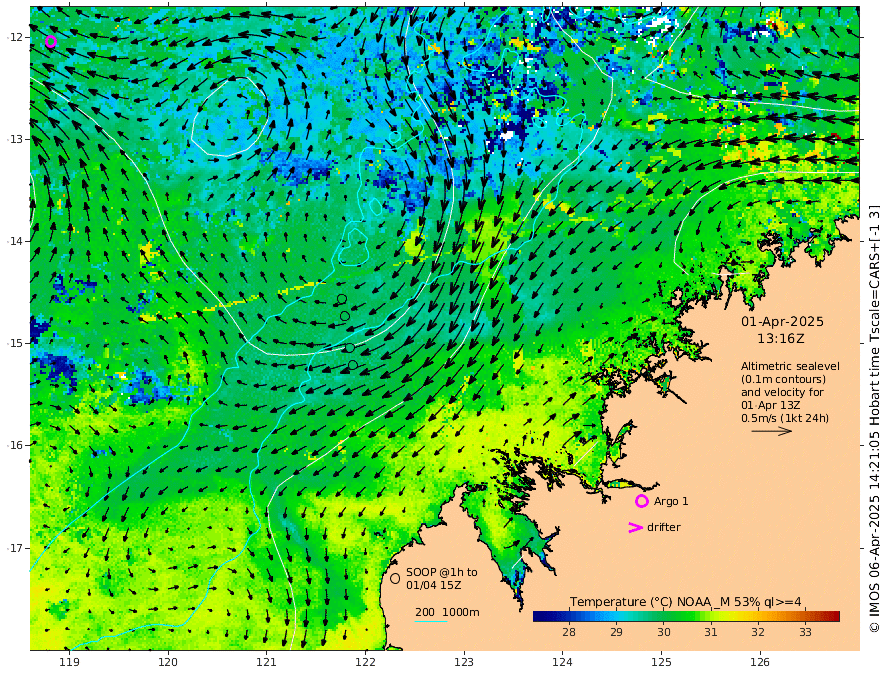880x680 pixels.
Task: Click the longitude axis label "126"
Action: [760, 662]
